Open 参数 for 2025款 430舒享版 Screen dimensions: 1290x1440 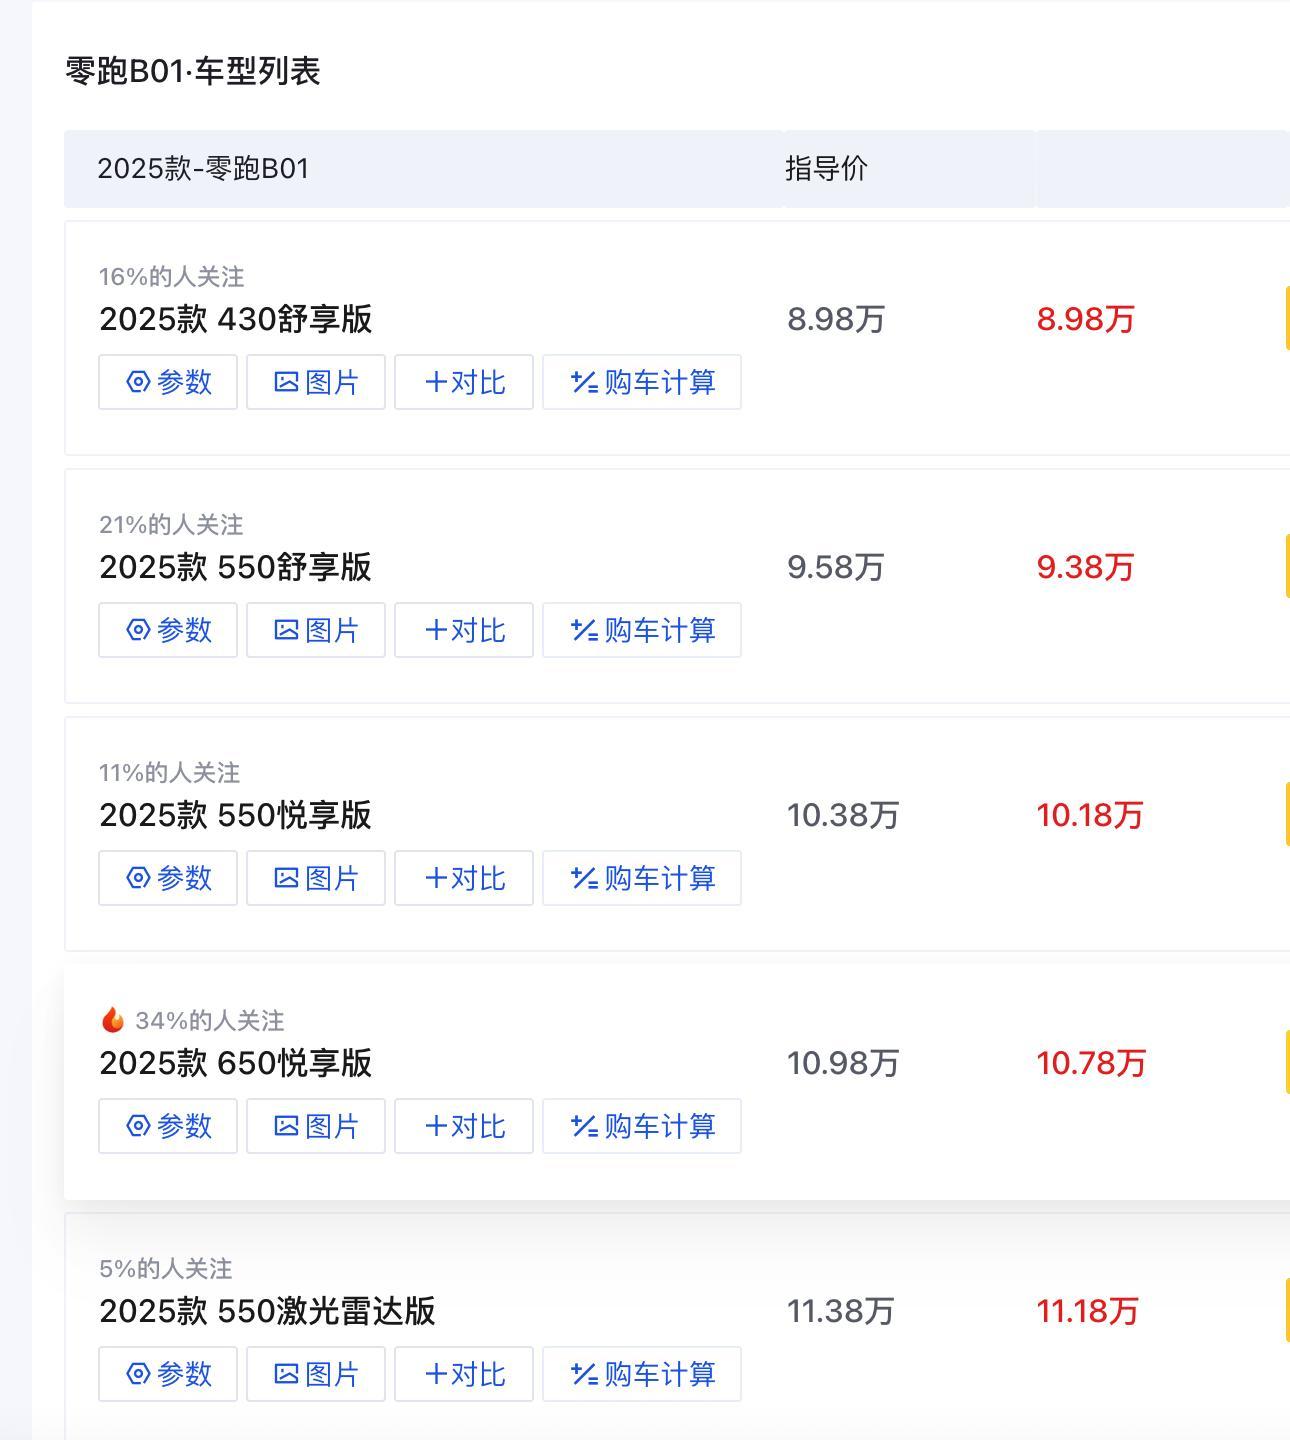pyautogui.click(x=168, y=382)
